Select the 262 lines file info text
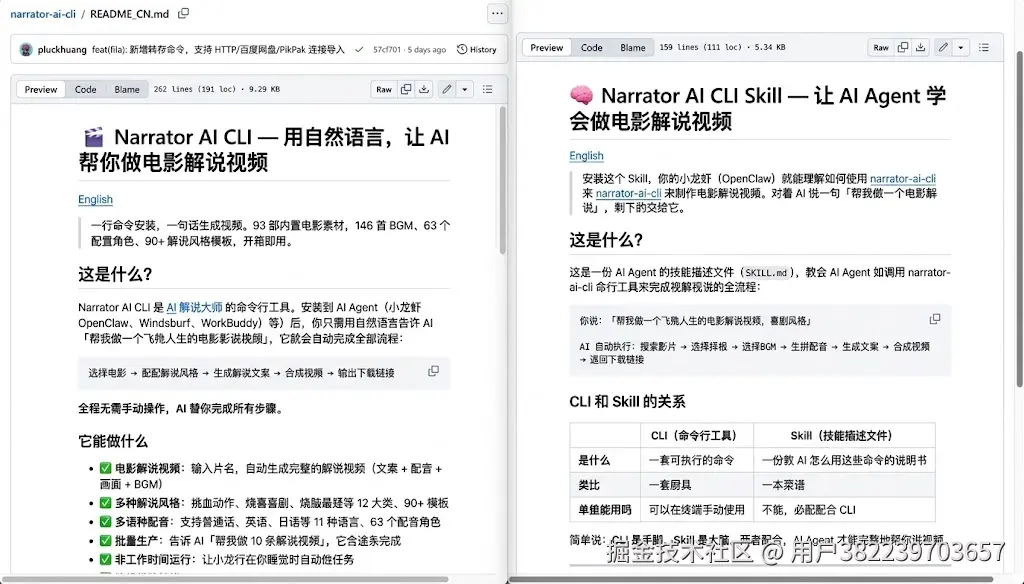The image size is (1024, 584). 217,89
